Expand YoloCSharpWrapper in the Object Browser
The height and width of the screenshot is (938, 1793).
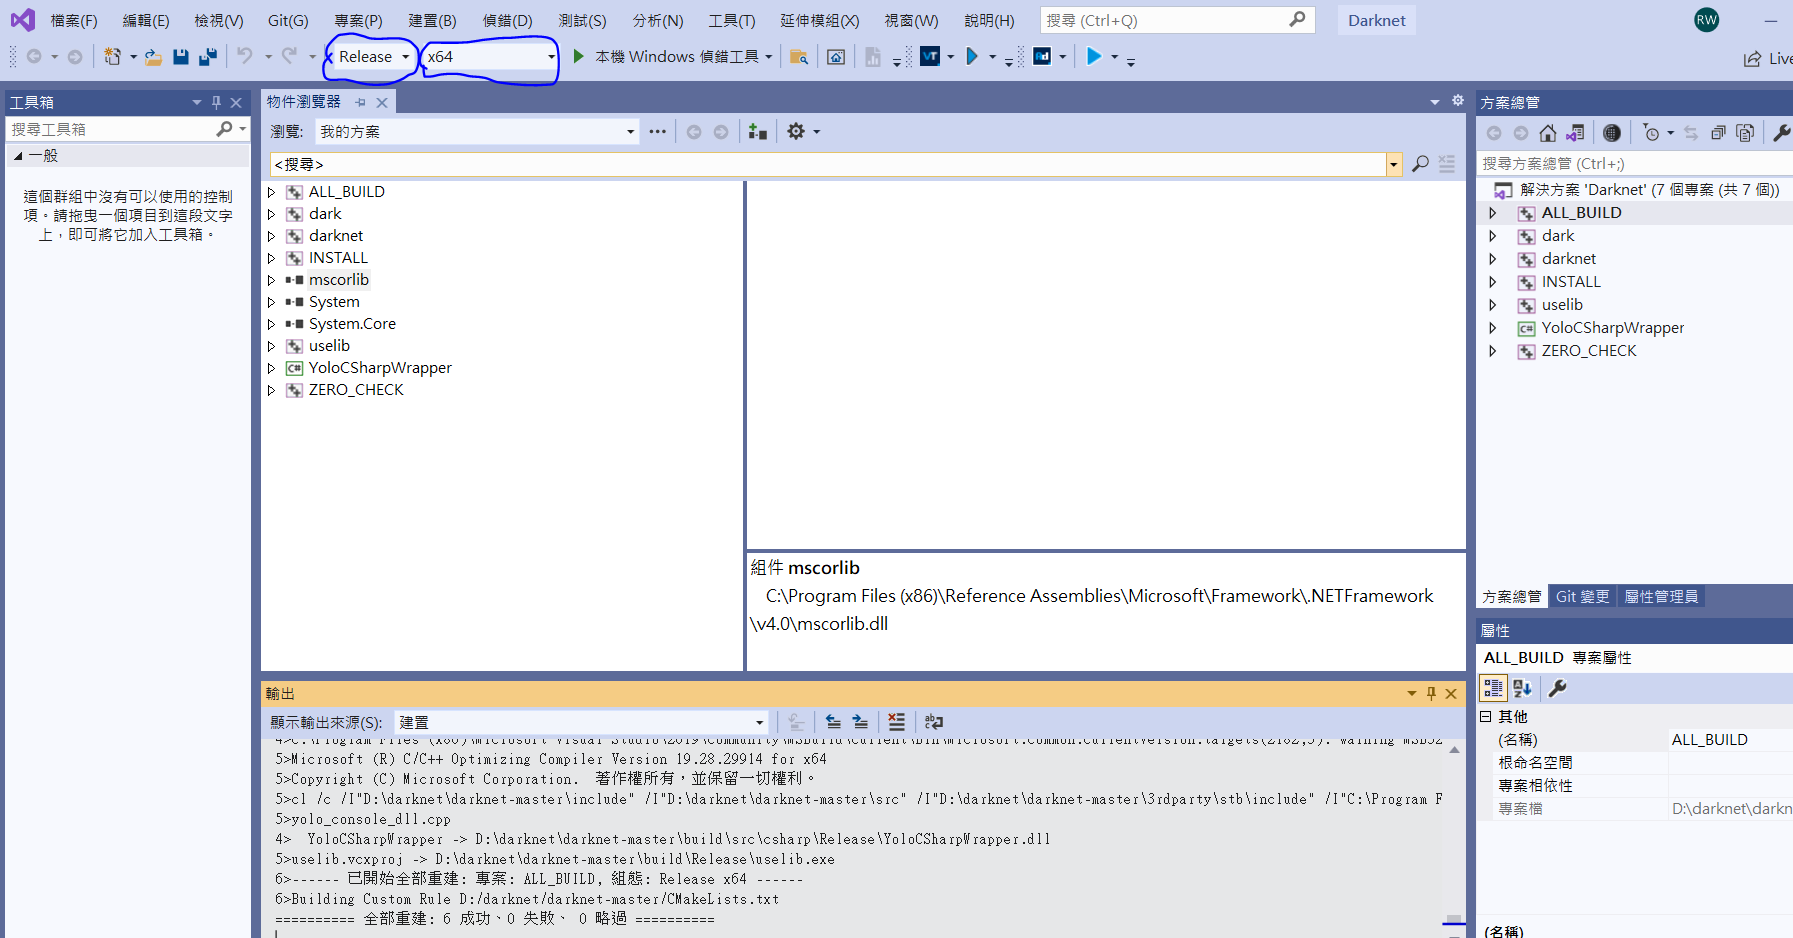(x=271, y=368)
